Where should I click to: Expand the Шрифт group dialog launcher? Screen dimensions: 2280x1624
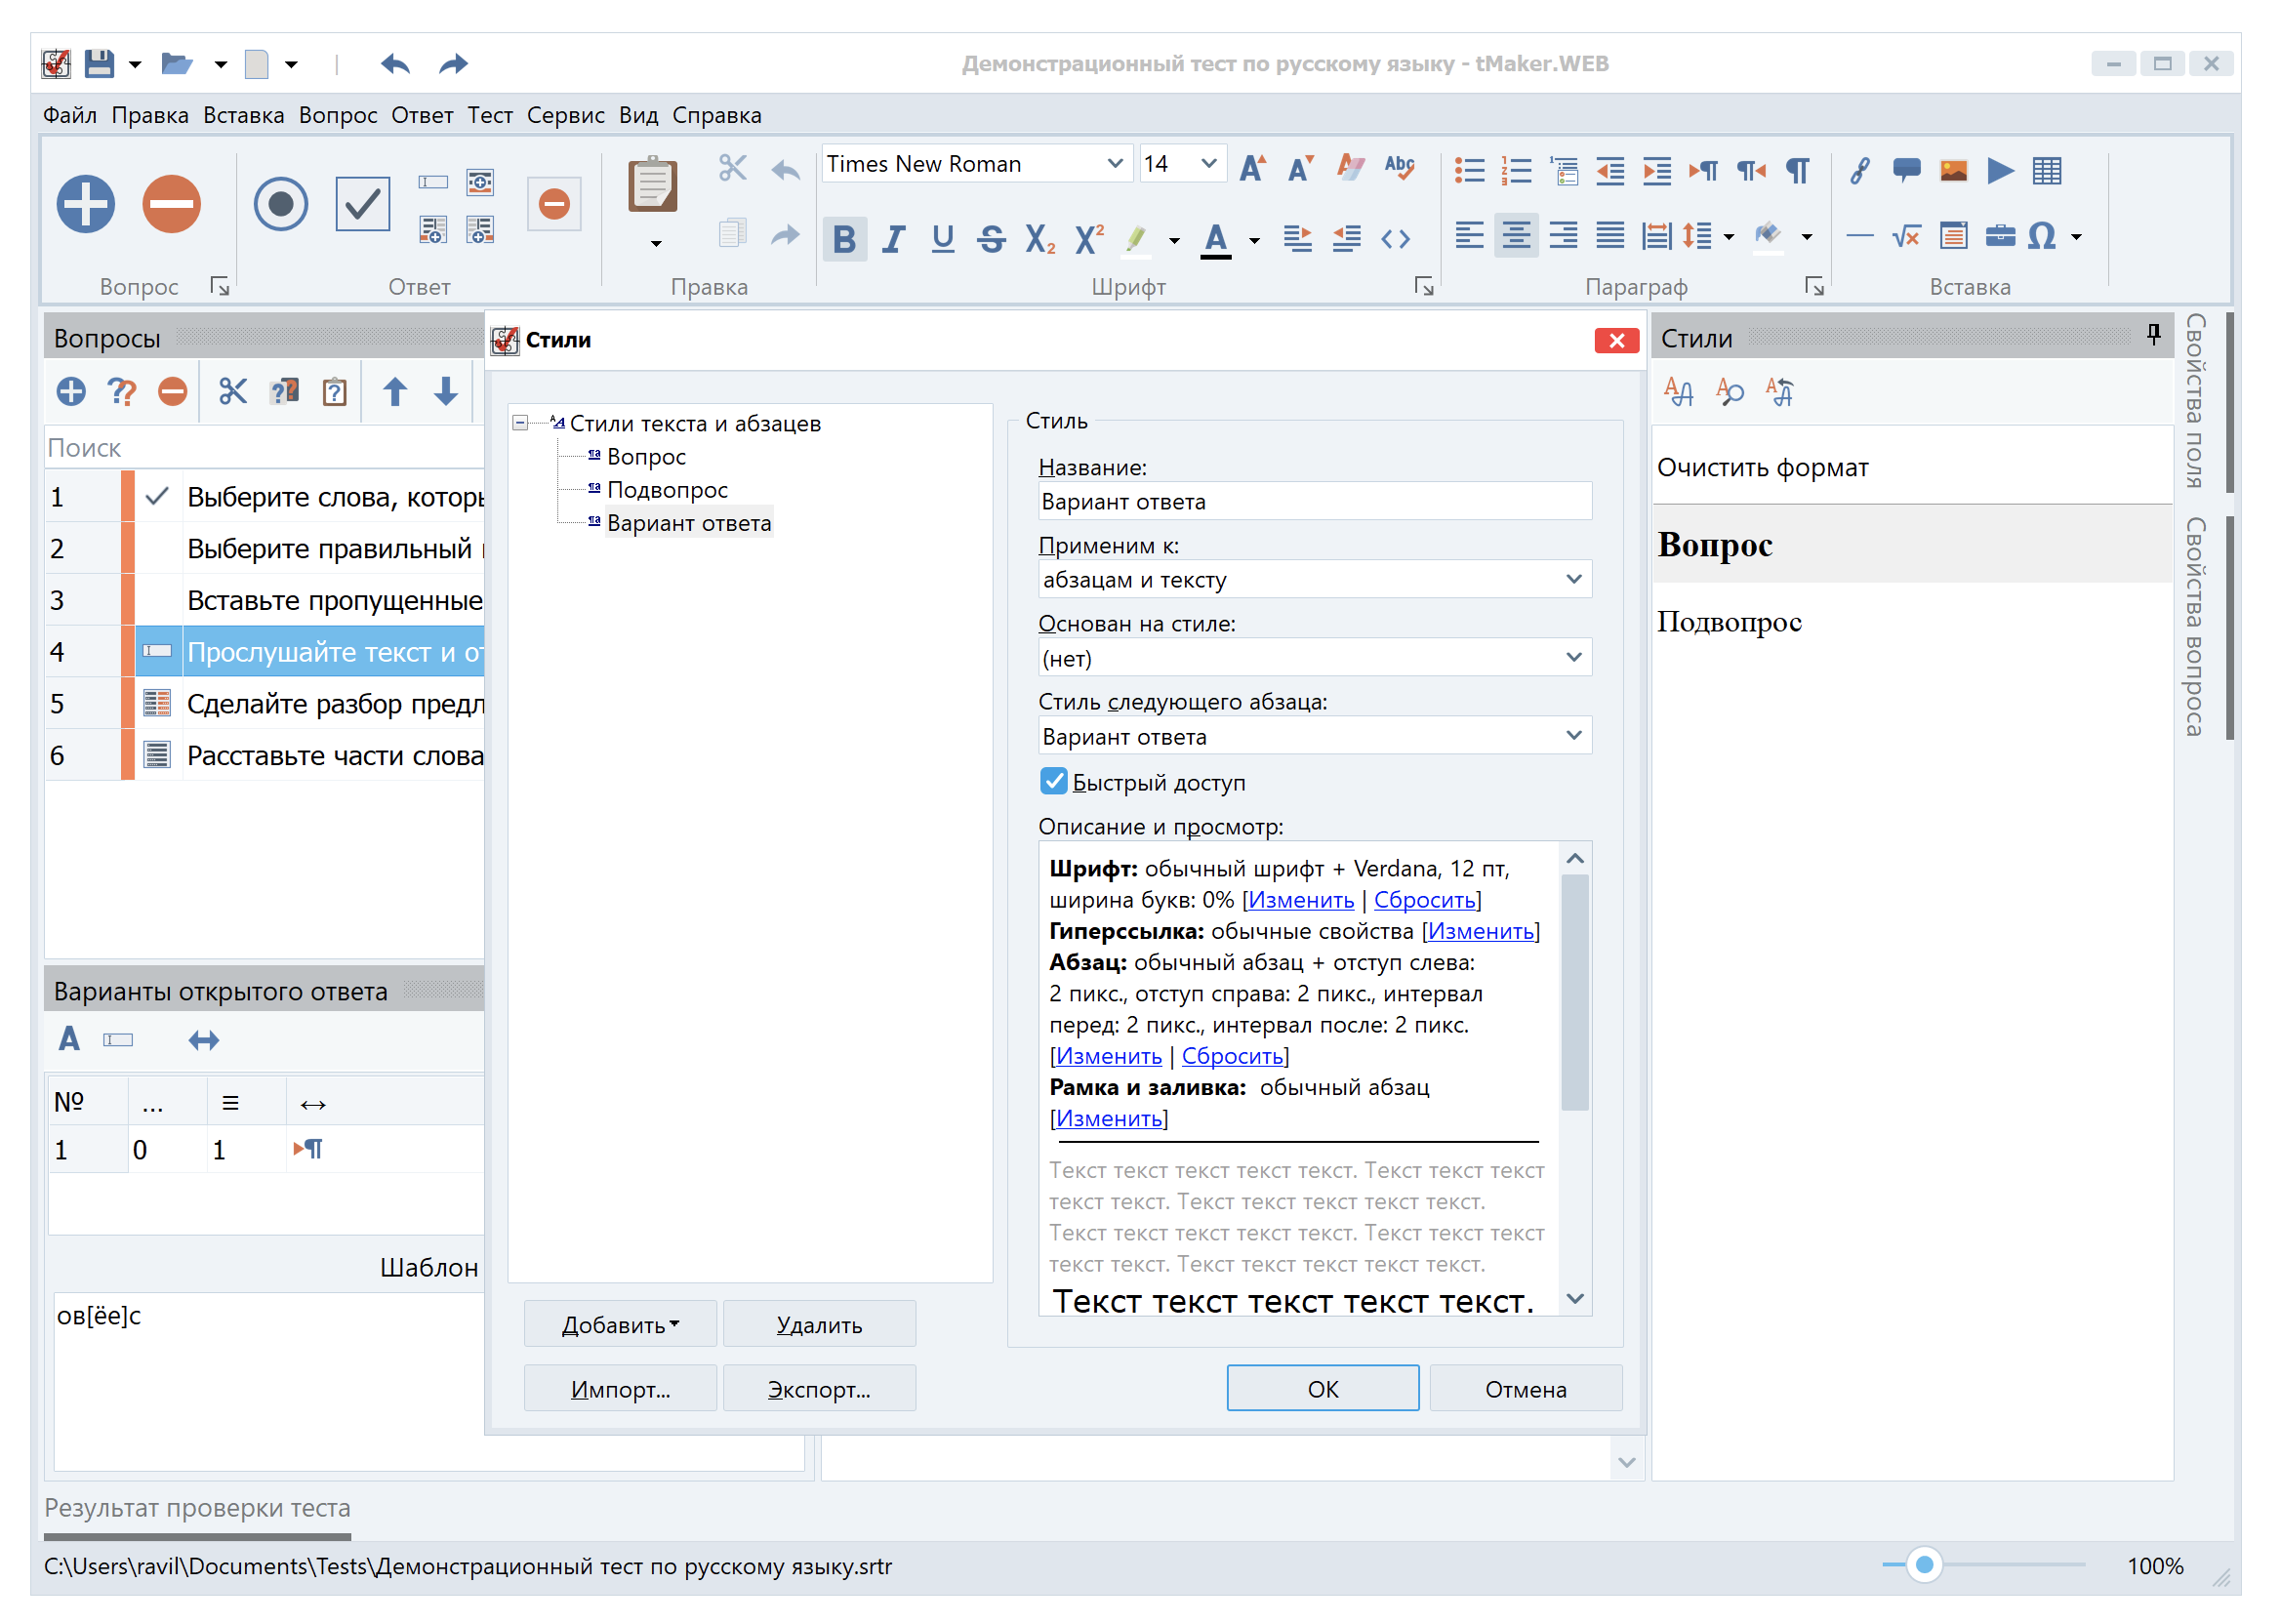pos(1425,288)
